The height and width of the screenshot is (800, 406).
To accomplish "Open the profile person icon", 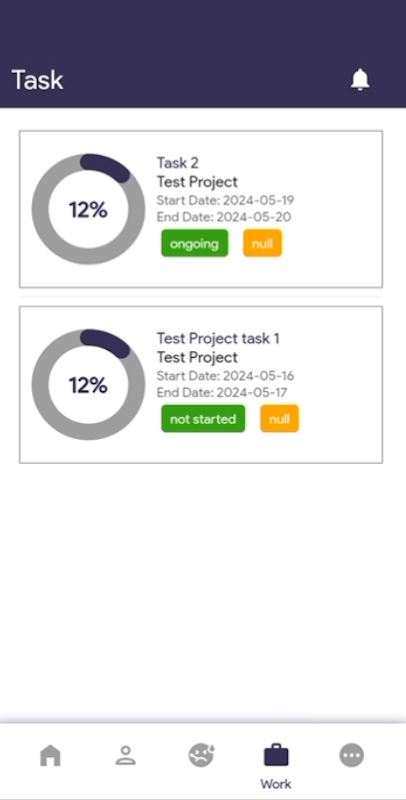I will [125, 755].
